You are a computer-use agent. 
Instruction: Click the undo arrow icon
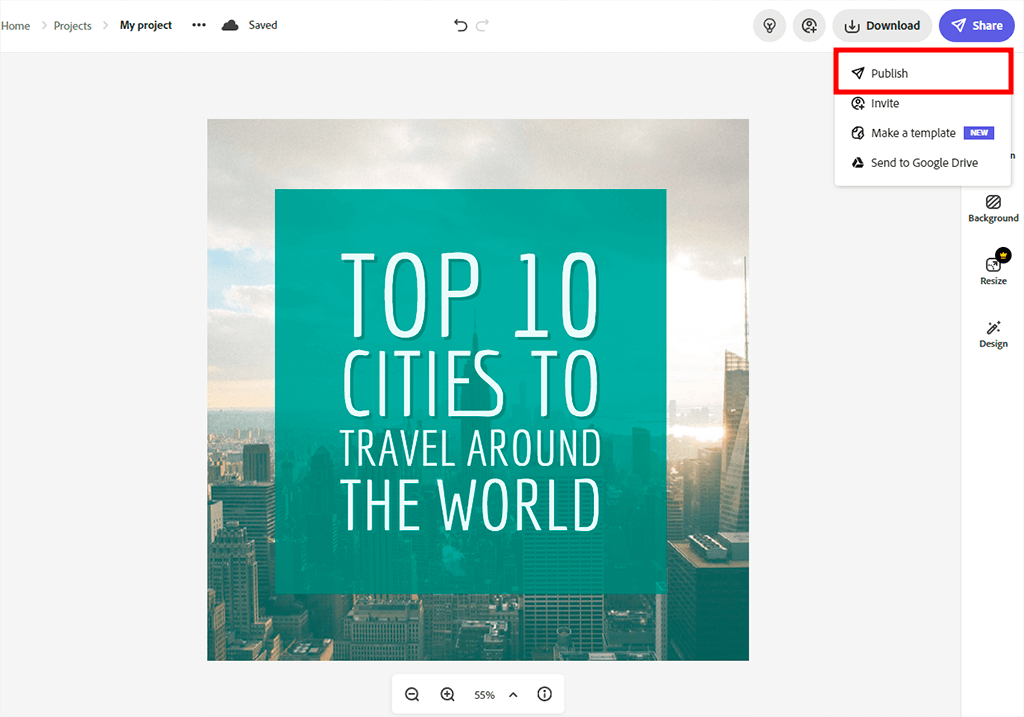point(460,25)
